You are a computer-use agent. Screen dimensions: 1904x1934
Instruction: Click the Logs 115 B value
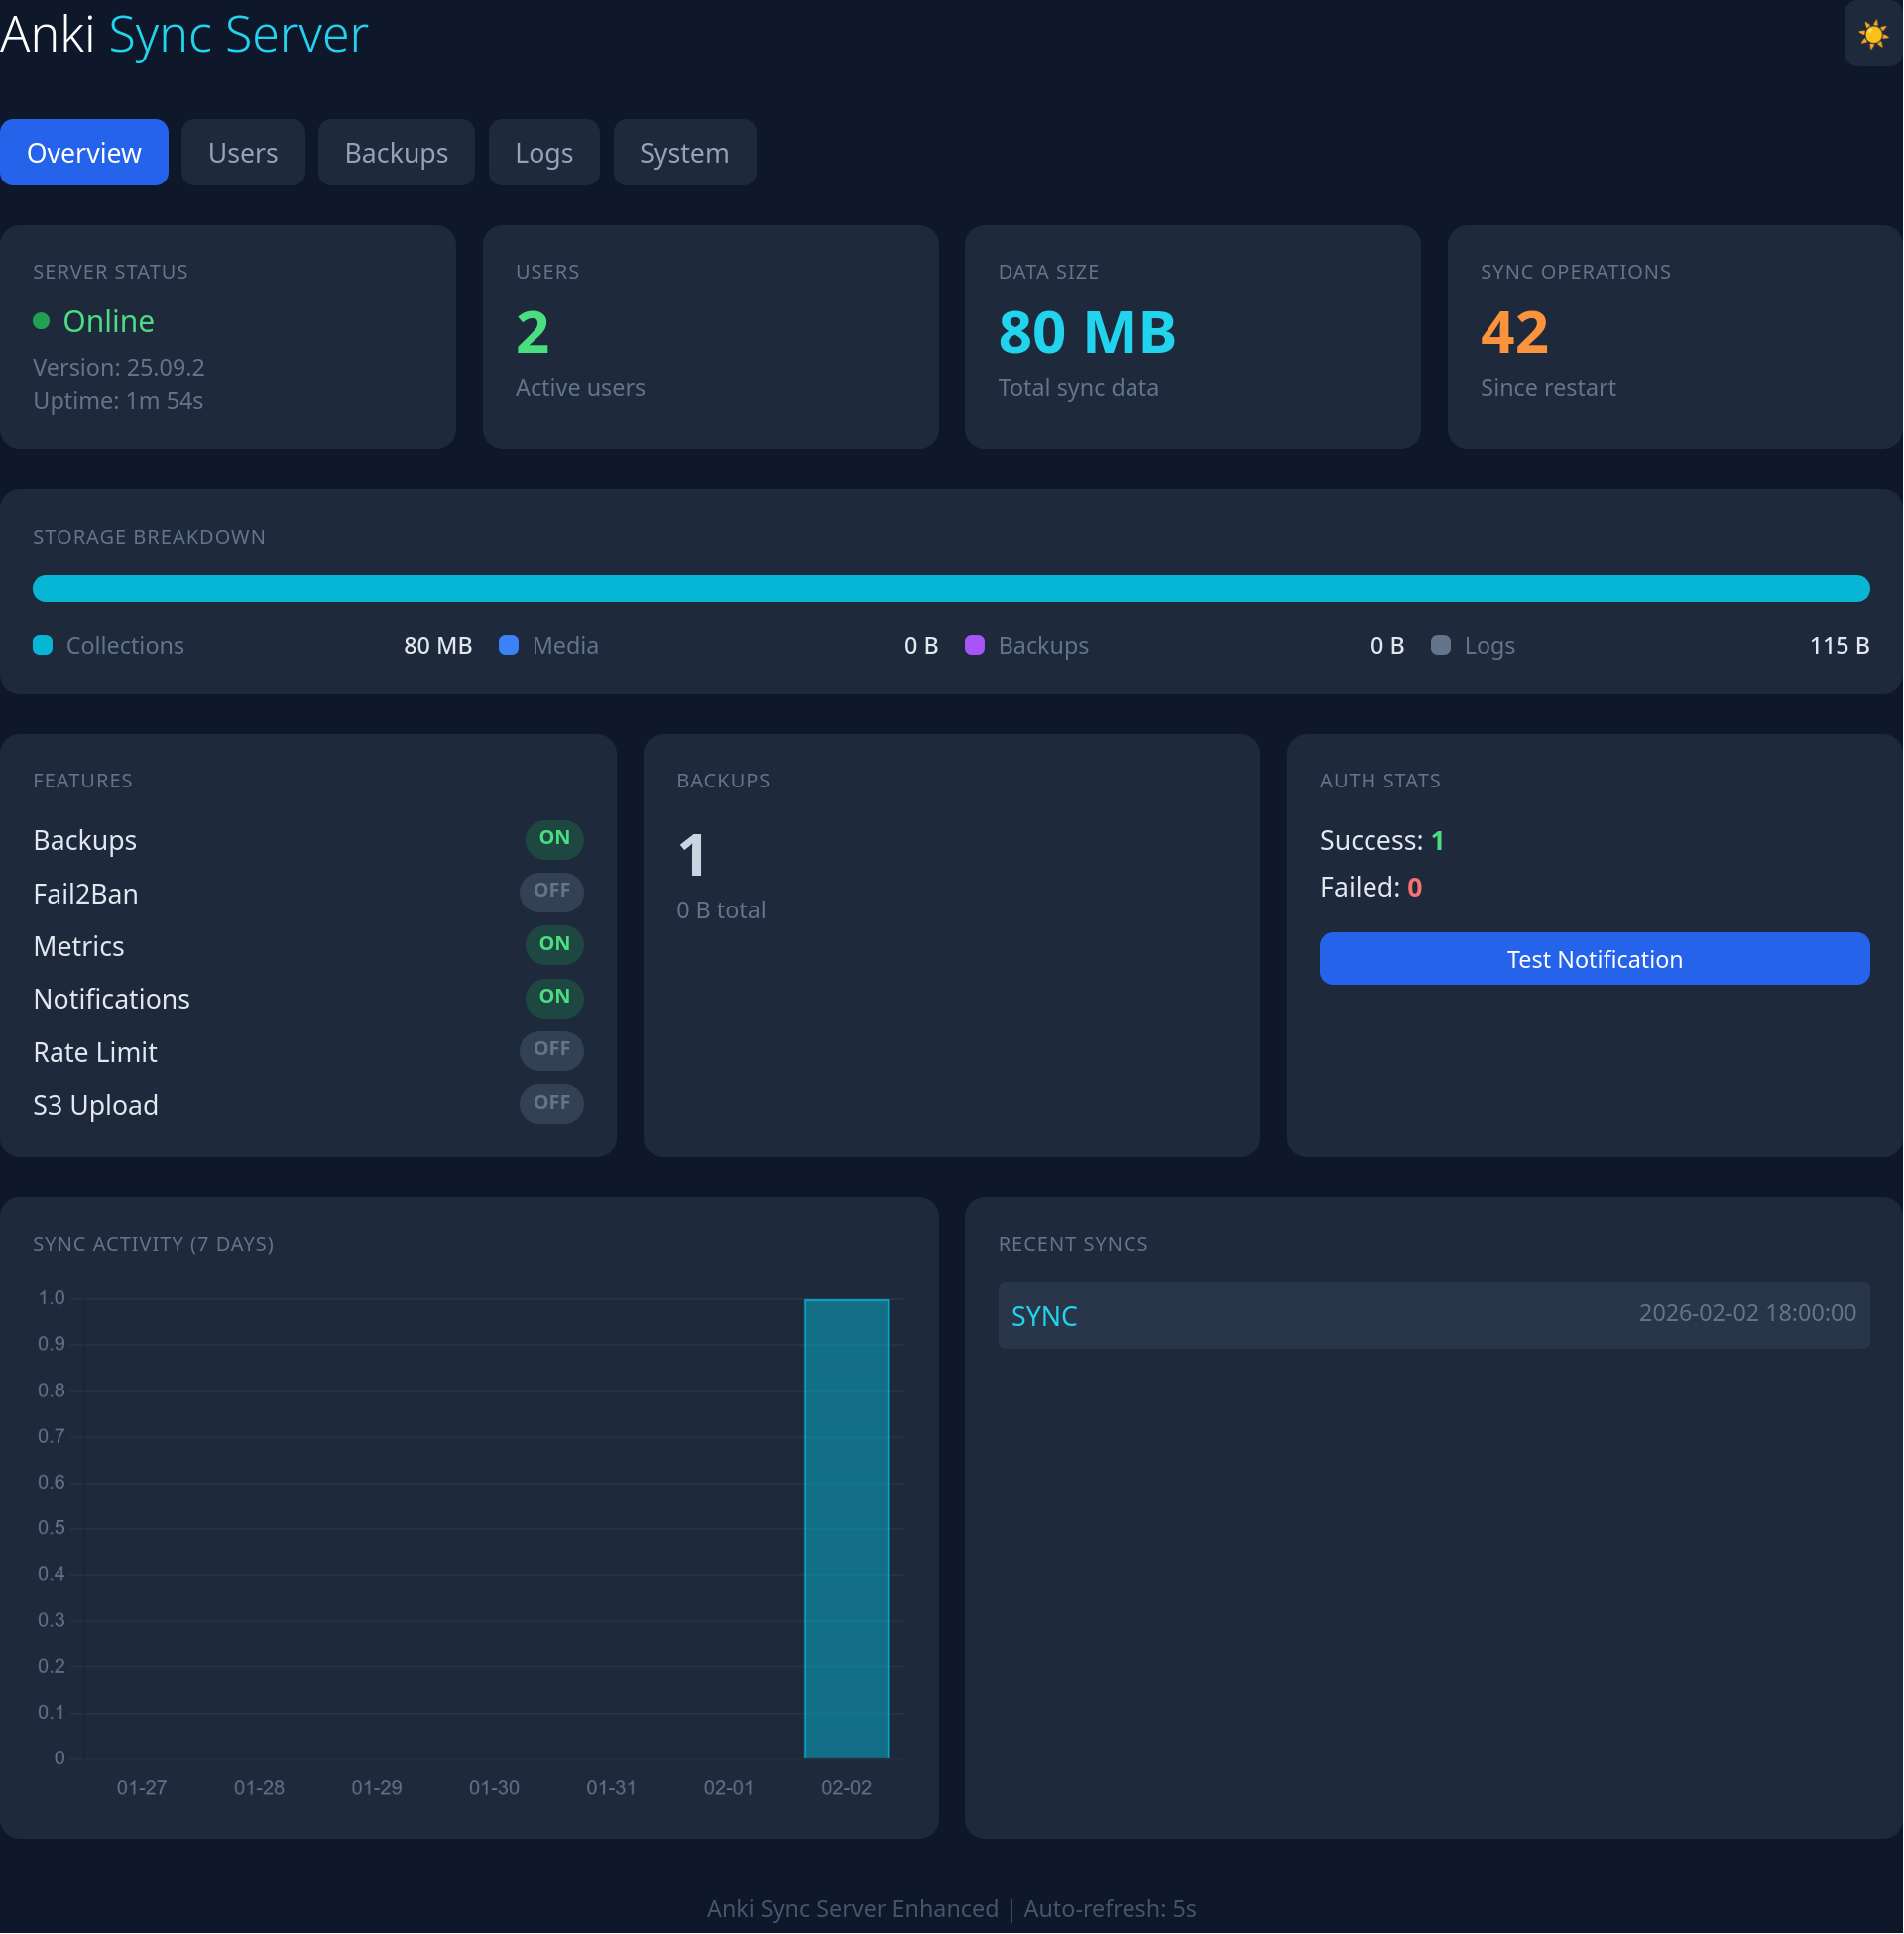pyautogui.click(x=1839, y=645)
